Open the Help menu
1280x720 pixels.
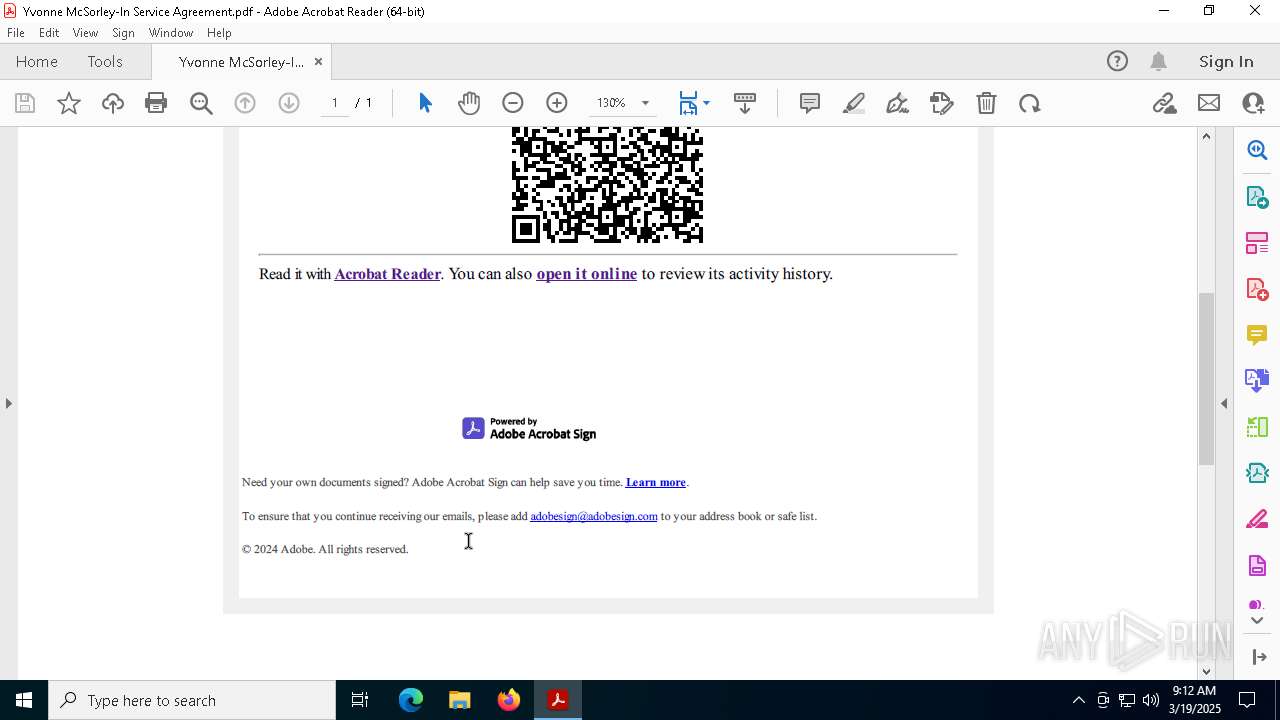coord(219,33)
